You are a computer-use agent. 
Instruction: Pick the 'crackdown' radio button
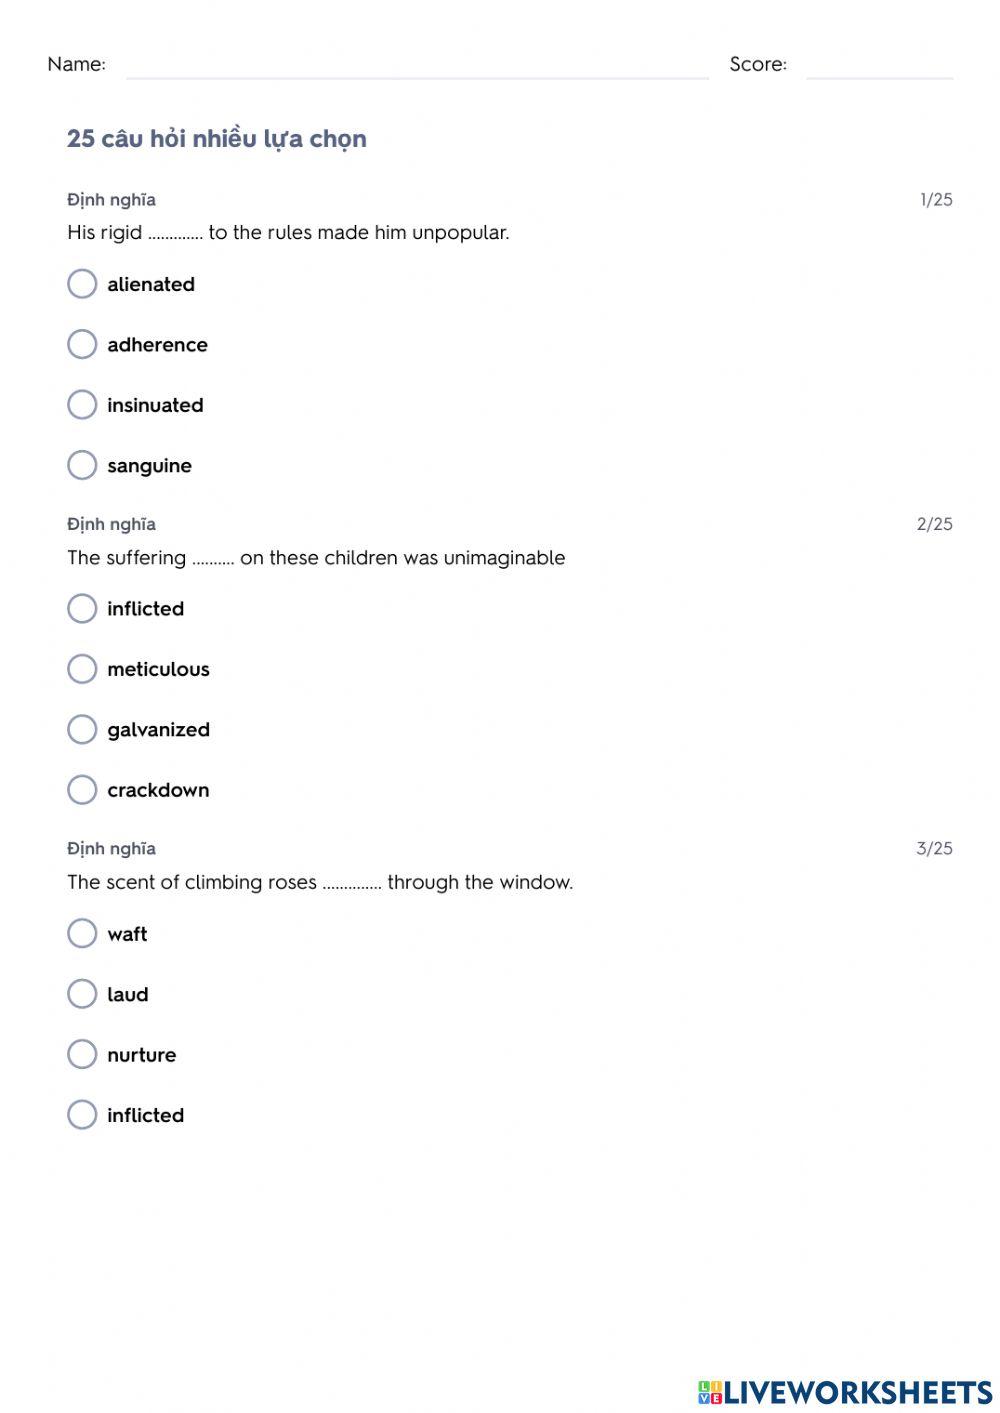[x=82, y=790]
